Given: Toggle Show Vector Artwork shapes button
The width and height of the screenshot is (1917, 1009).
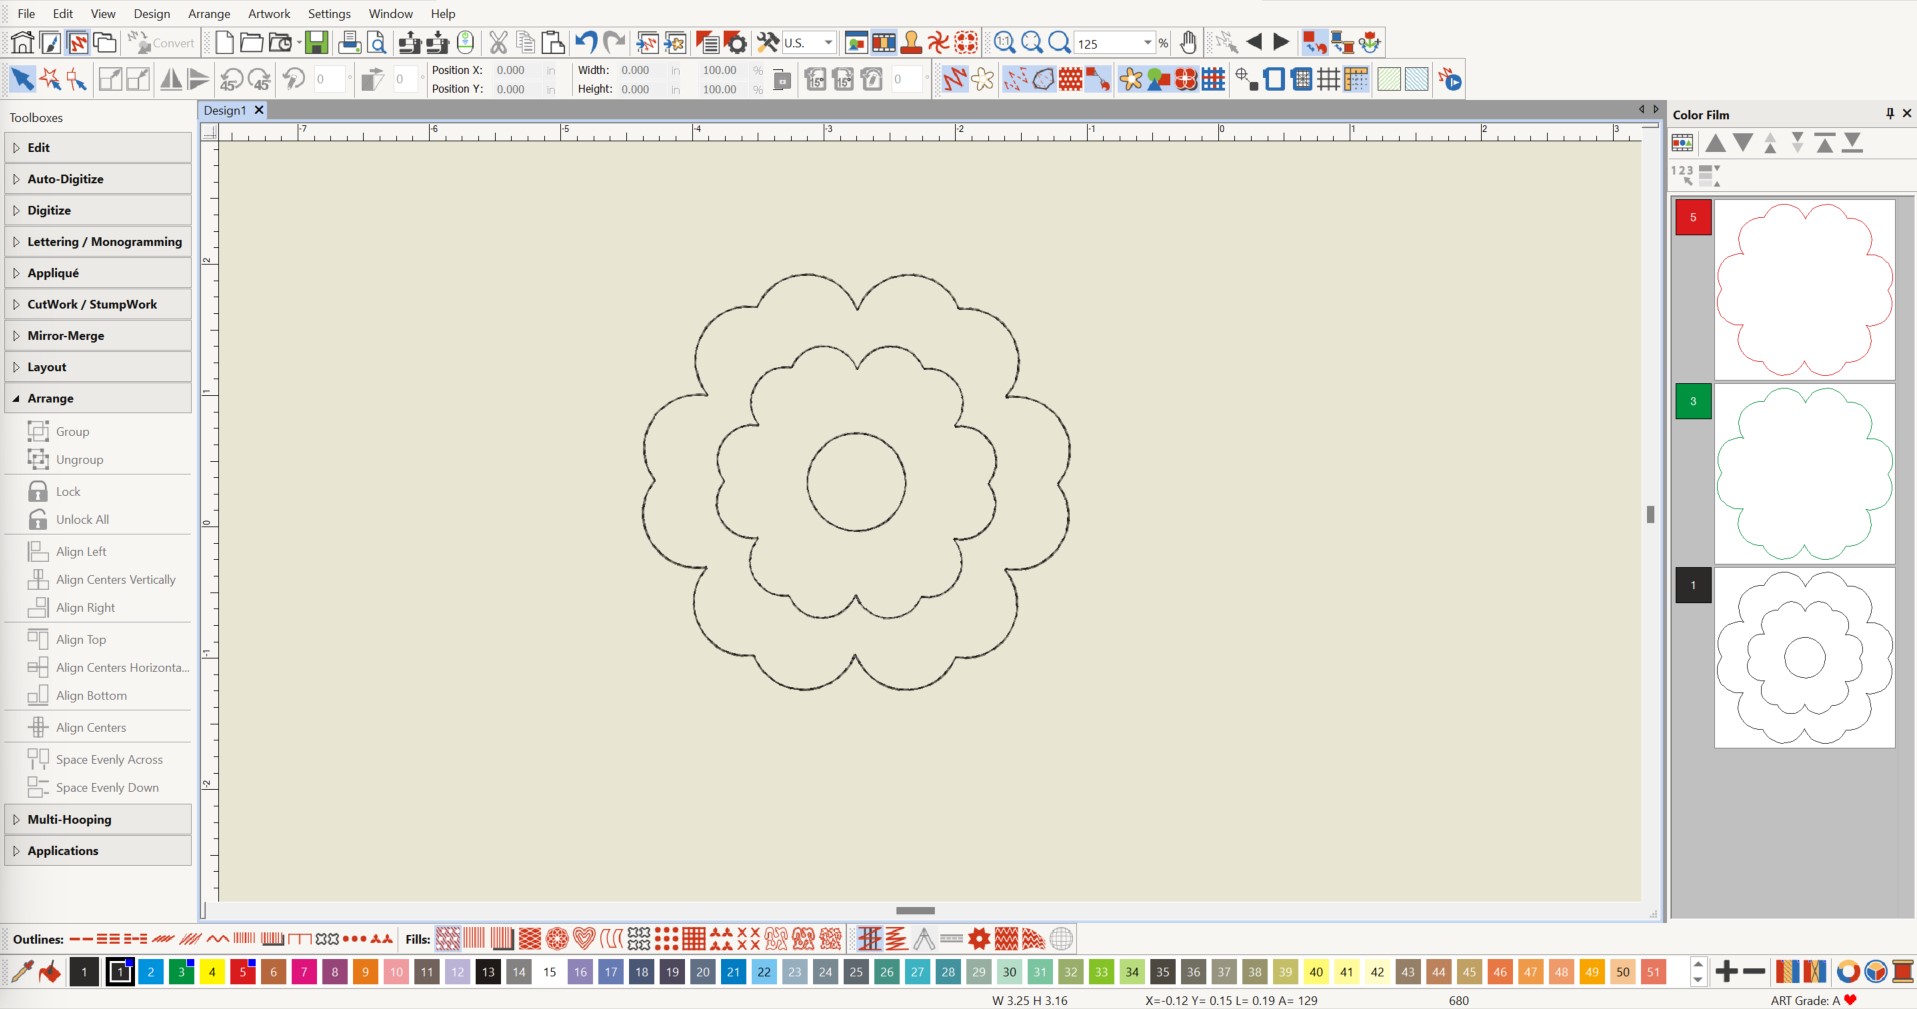Looking at the screenshot, I should (x=1159, y=79).
